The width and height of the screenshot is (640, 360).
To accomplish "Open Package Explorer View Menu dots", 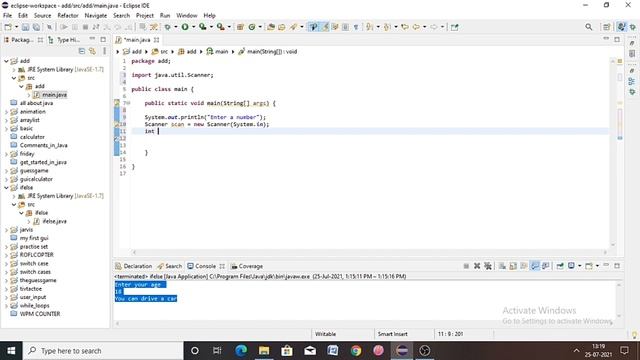I will coord(104,51).
